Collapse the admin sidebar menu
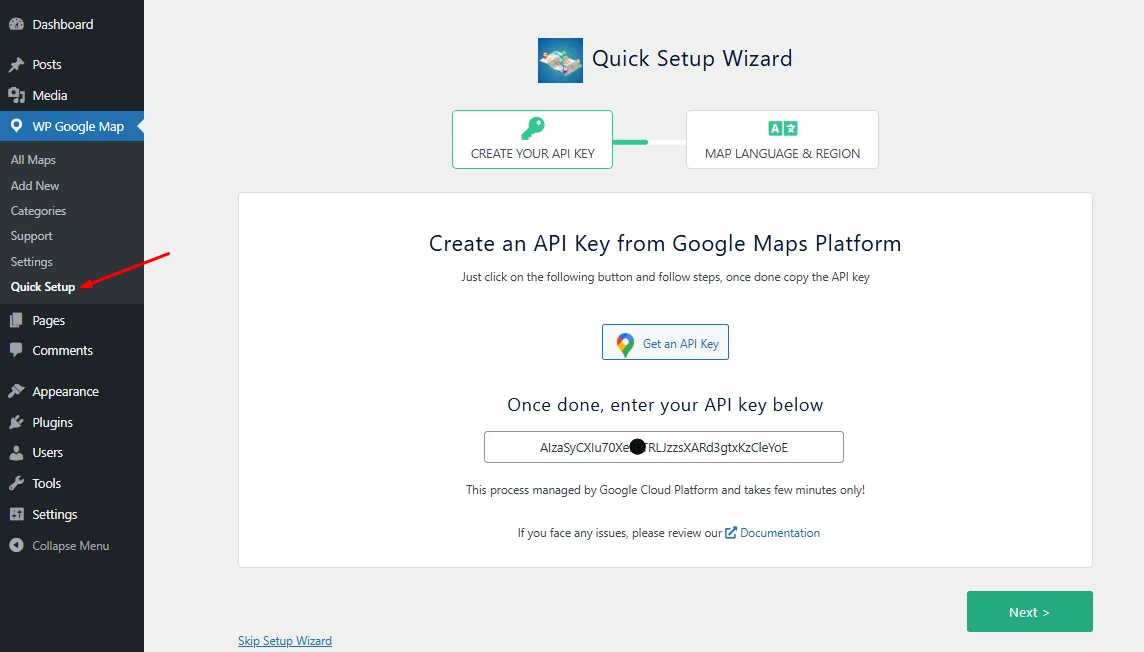 [x=72, y=546]
